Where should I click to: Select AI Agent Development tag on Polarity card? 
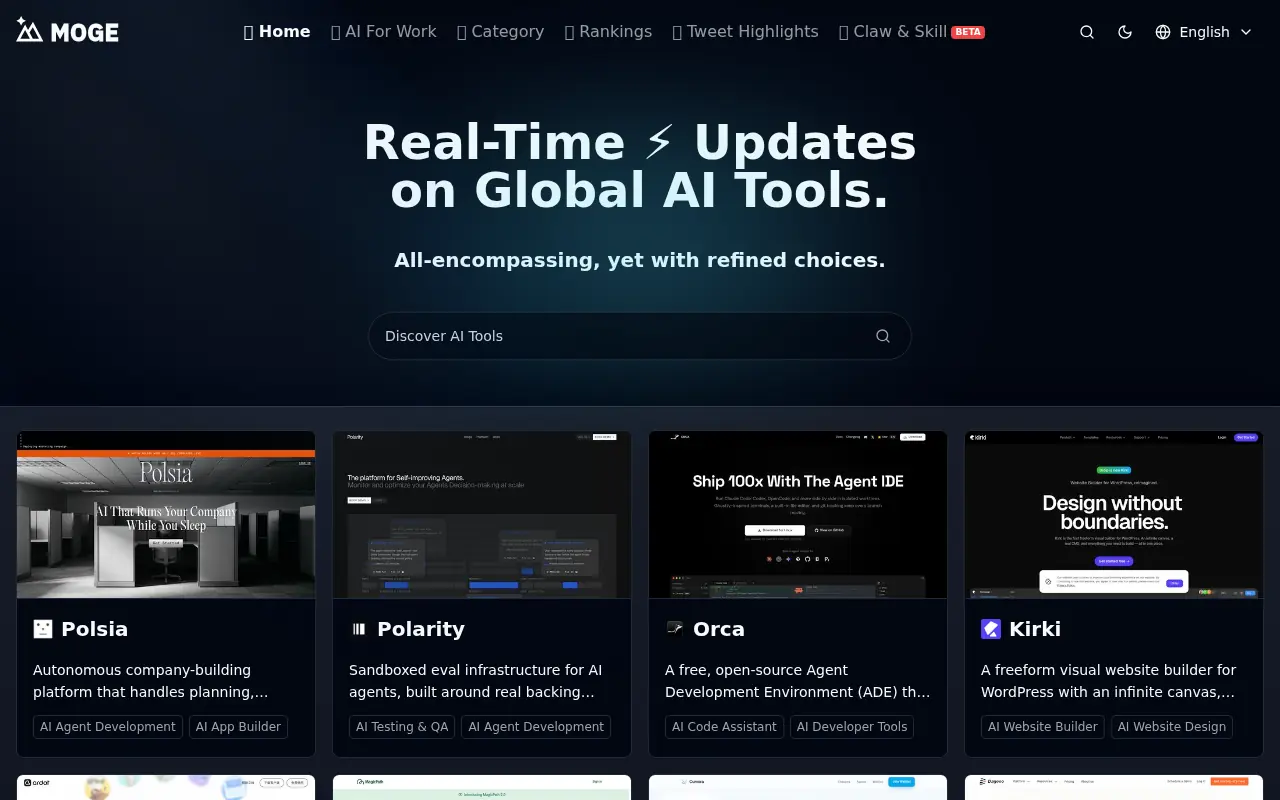coord(536,727)
